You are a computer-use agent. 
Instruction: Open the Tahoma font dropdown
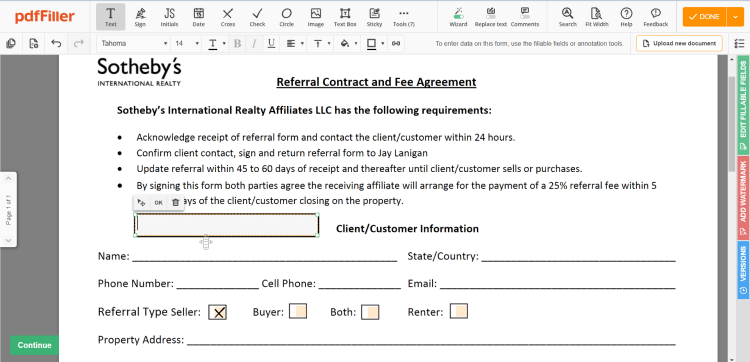(134, 44)
